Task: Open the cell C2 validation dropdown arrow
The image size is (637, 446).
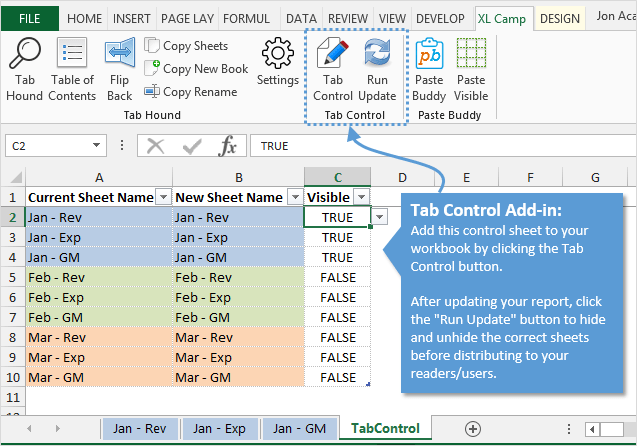Action: coord(380,217)
